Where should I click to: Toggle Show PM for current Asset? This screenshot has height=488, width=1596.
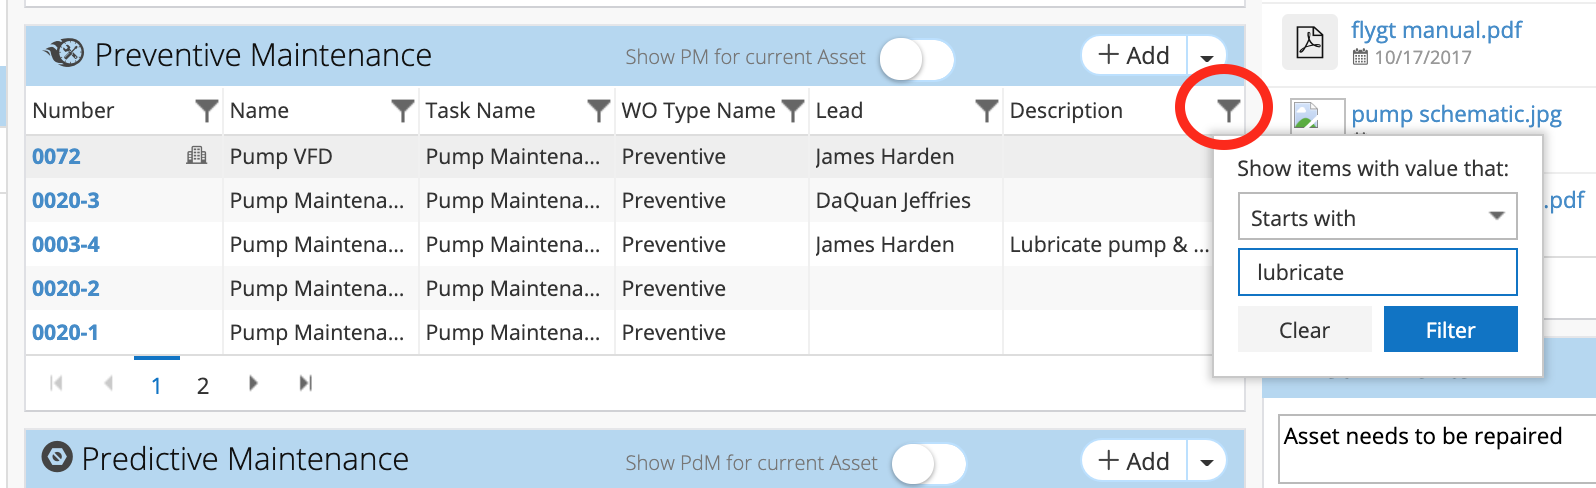[x=917, y=58]
